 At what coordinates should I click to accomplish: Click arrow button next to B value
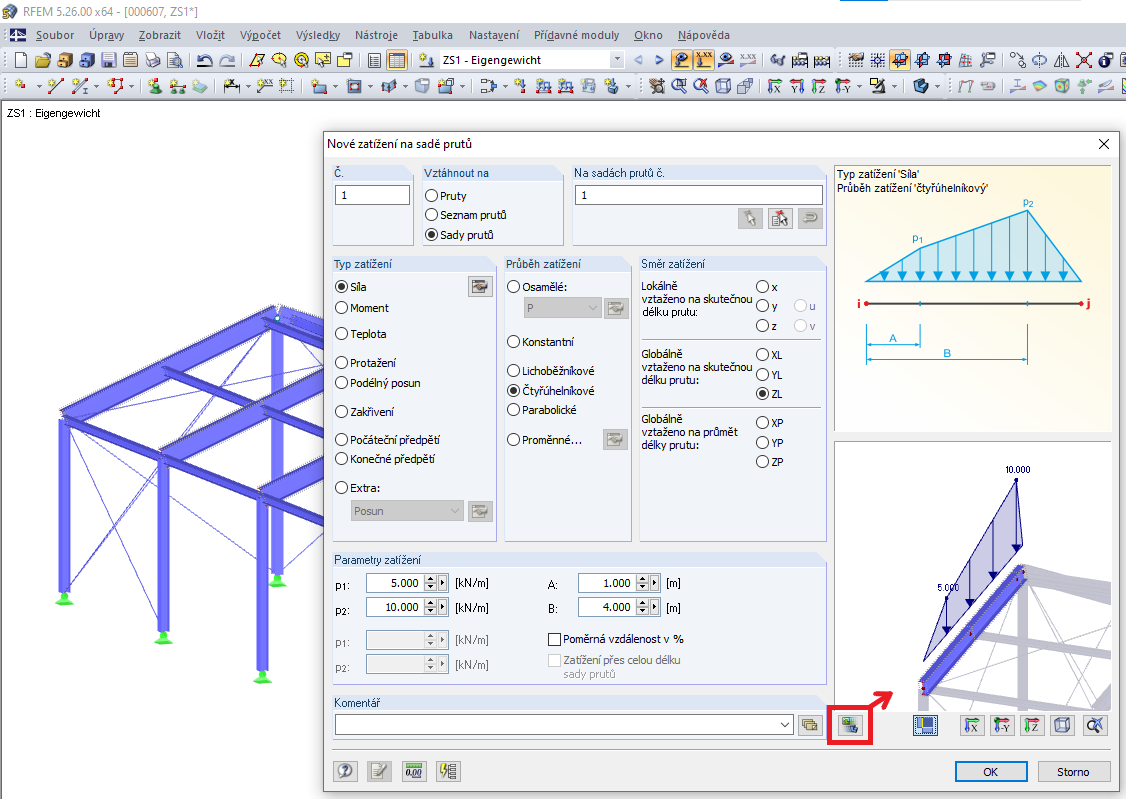tap(654, 607)
